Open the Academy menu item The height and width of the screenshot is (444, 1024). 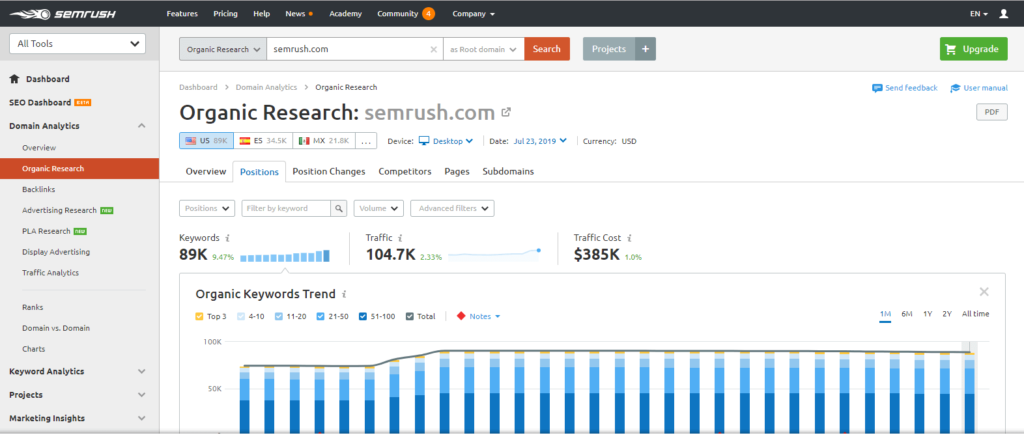point(345,14)
